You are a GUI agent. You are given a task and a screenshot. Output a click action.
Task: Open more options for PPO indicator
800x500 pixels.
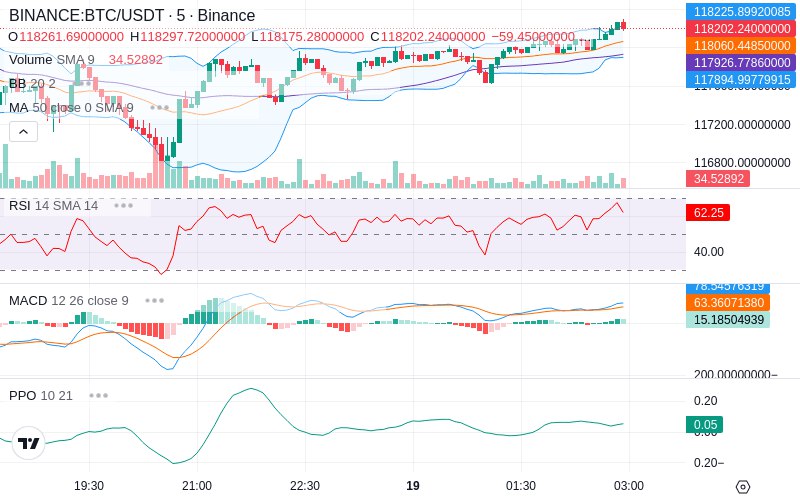(98, 395)
